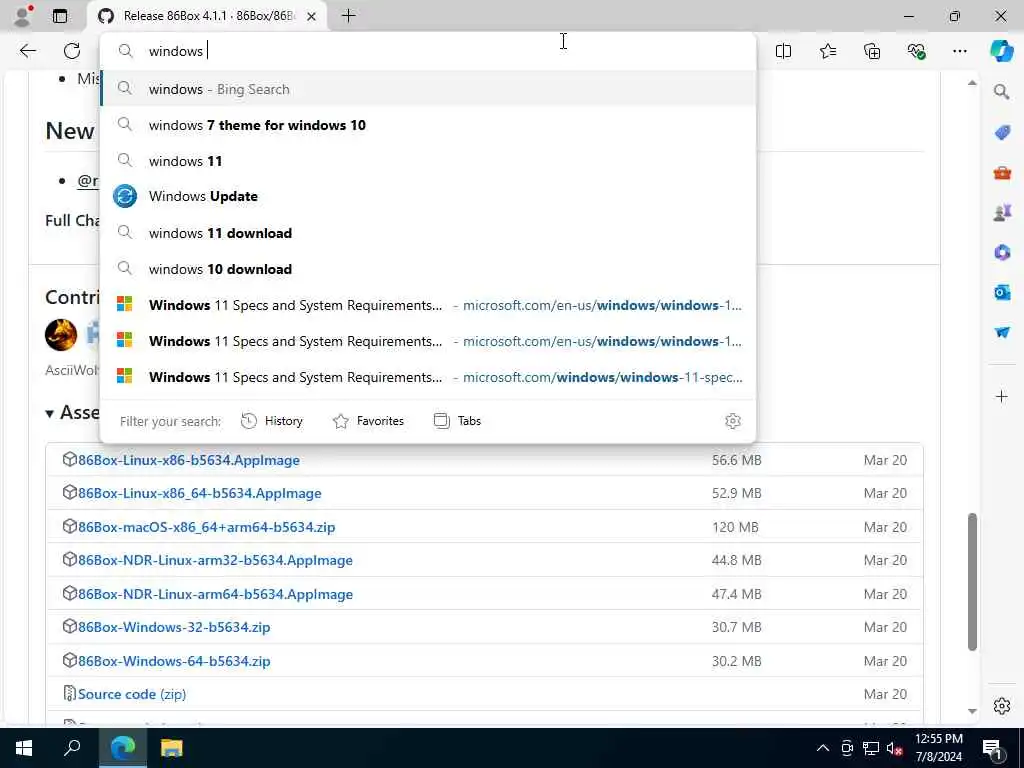Click in the address bar text field

click(428, 51)
